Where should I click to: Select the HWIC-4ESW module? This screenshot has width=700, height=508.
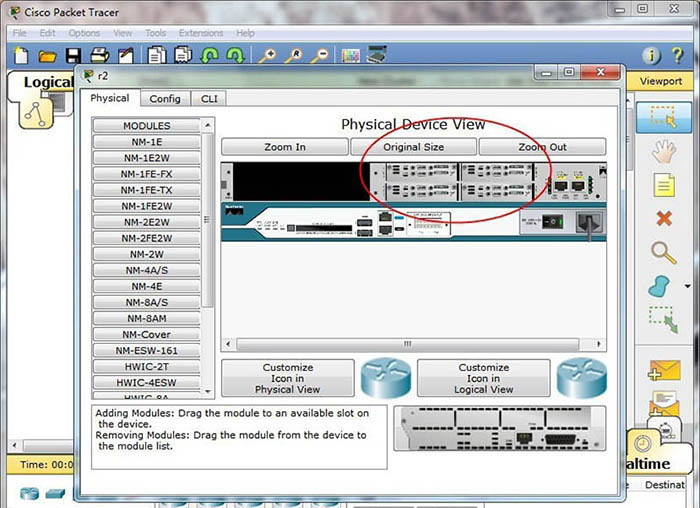click(146, 383)
